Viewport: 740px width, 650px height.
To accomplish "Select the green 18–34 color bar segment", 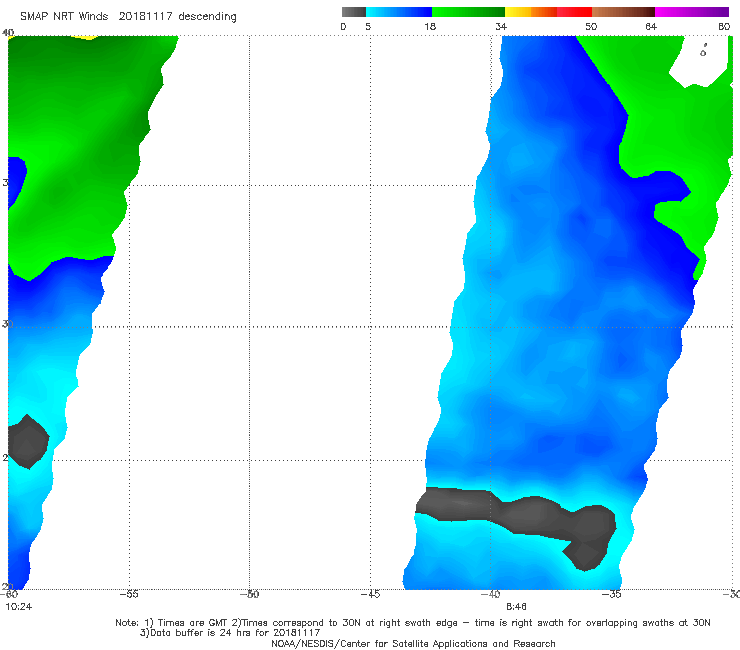I will [468, 12].
